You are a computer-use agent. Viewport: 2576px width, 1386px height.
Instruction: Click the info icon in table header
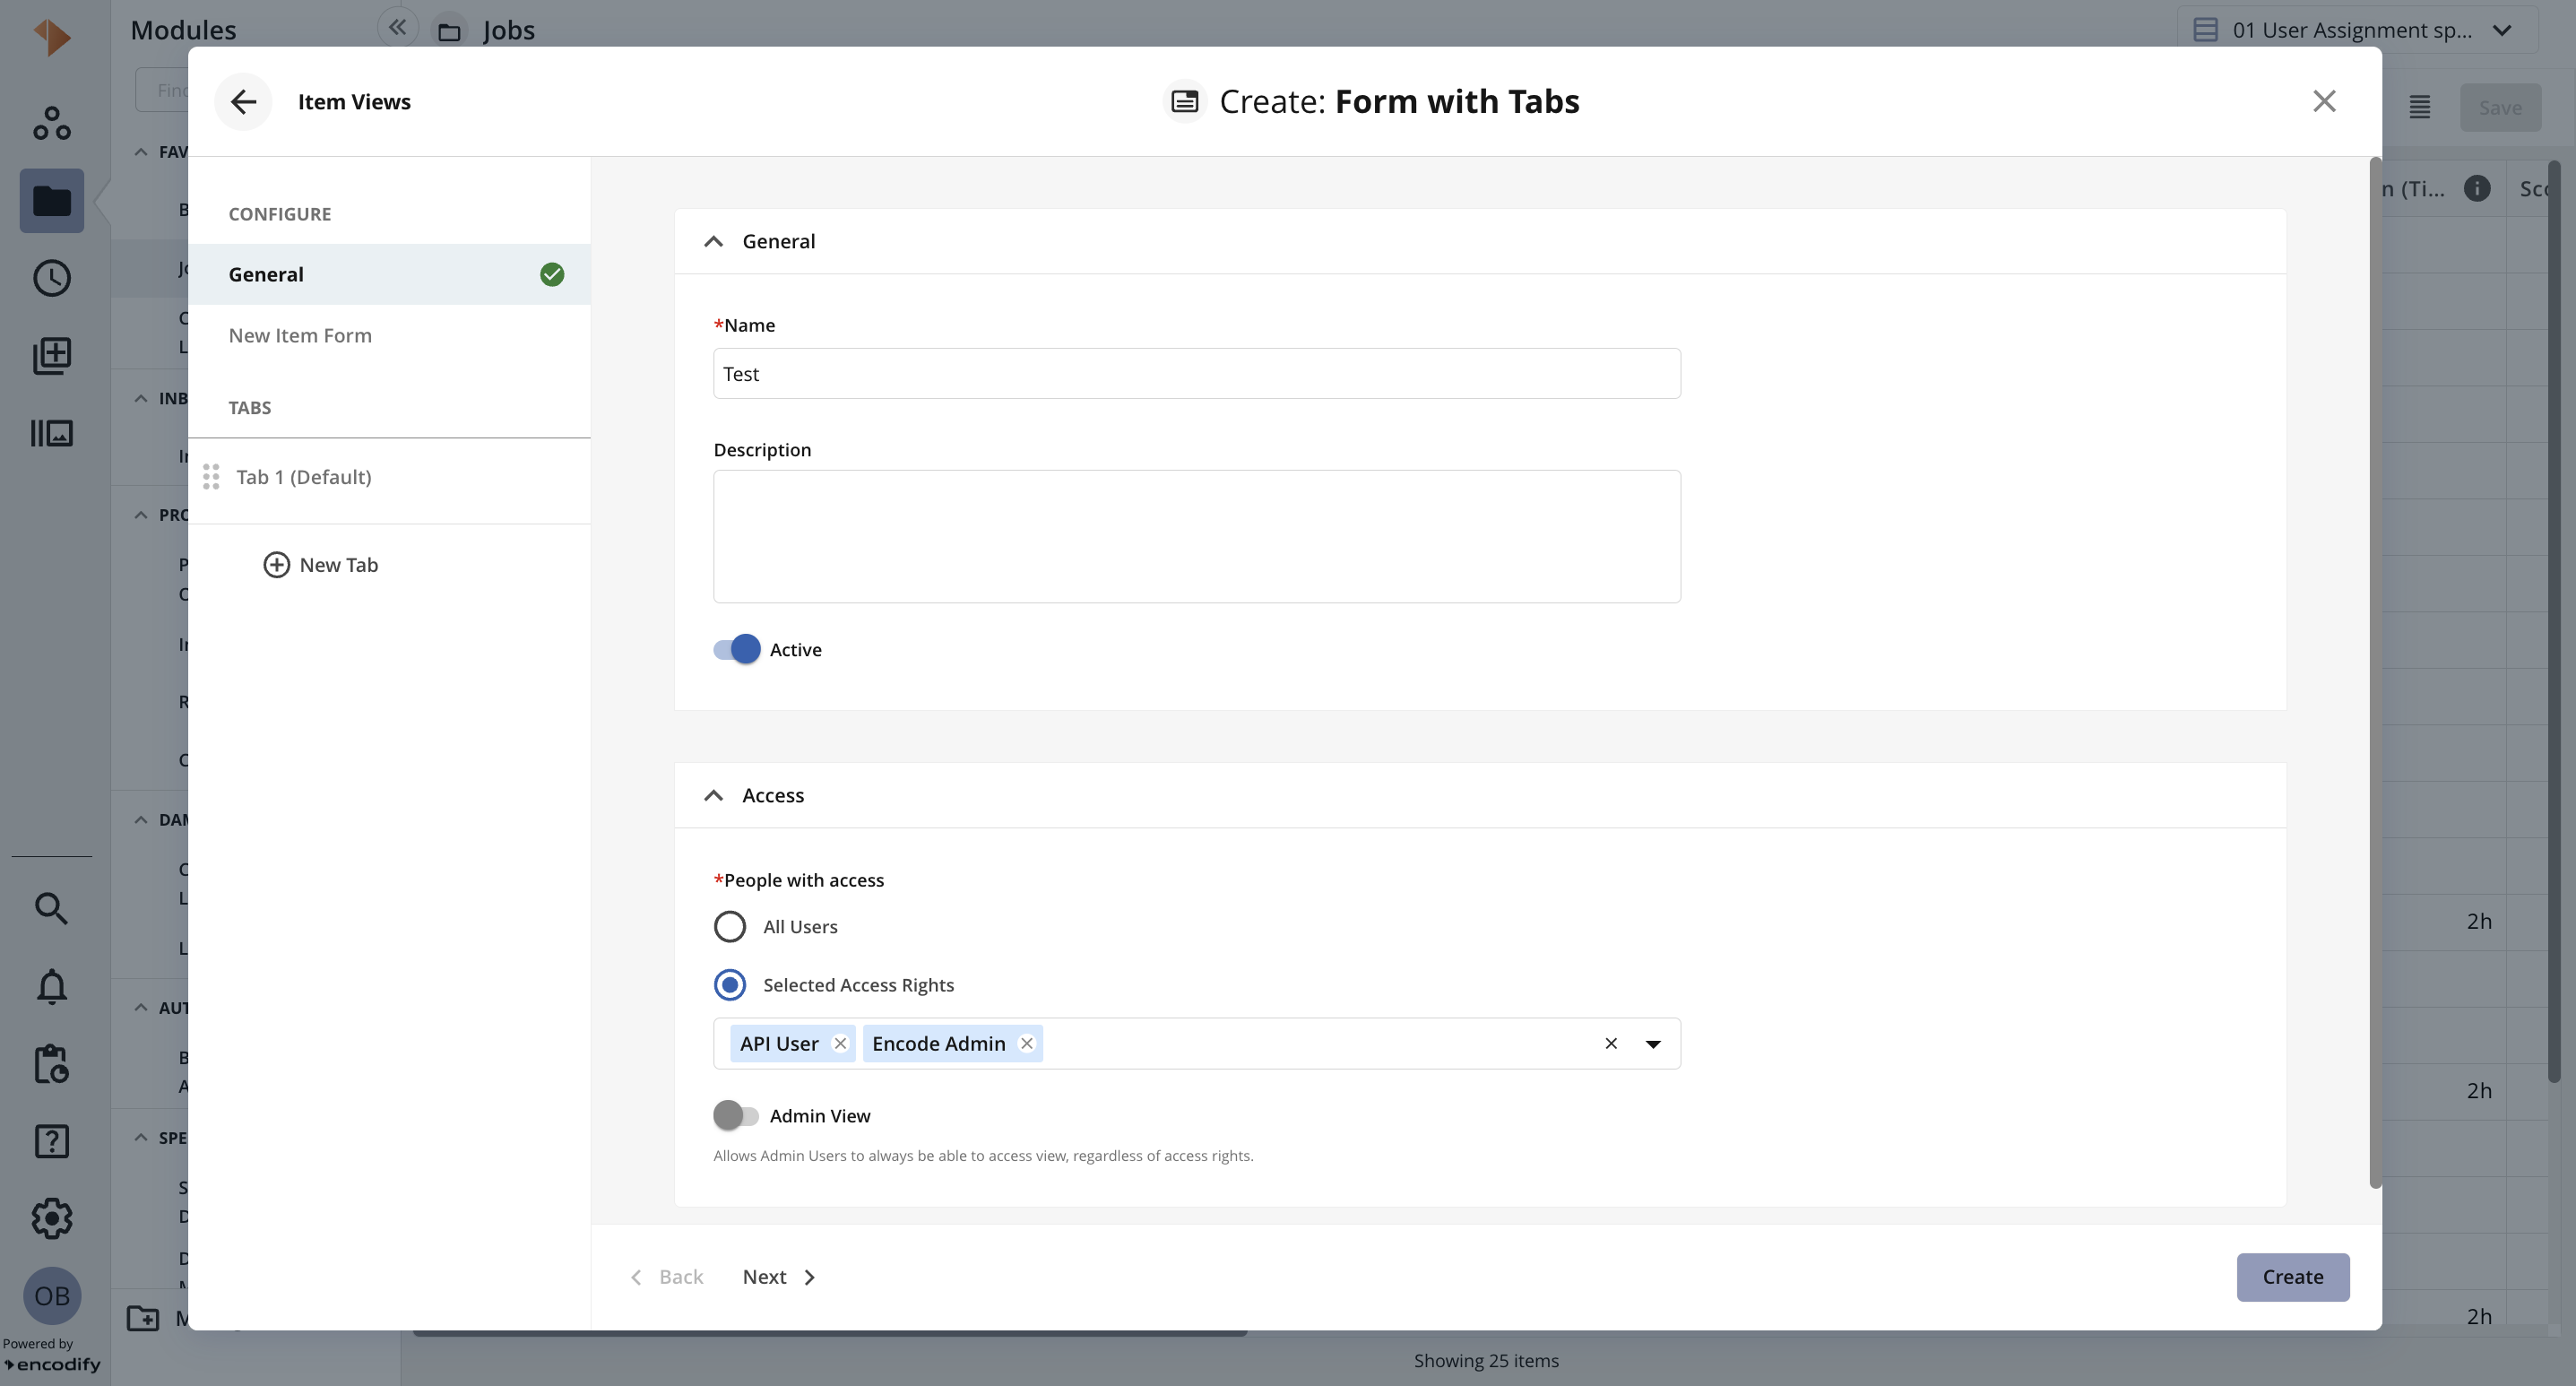[x=2477, y=188]
